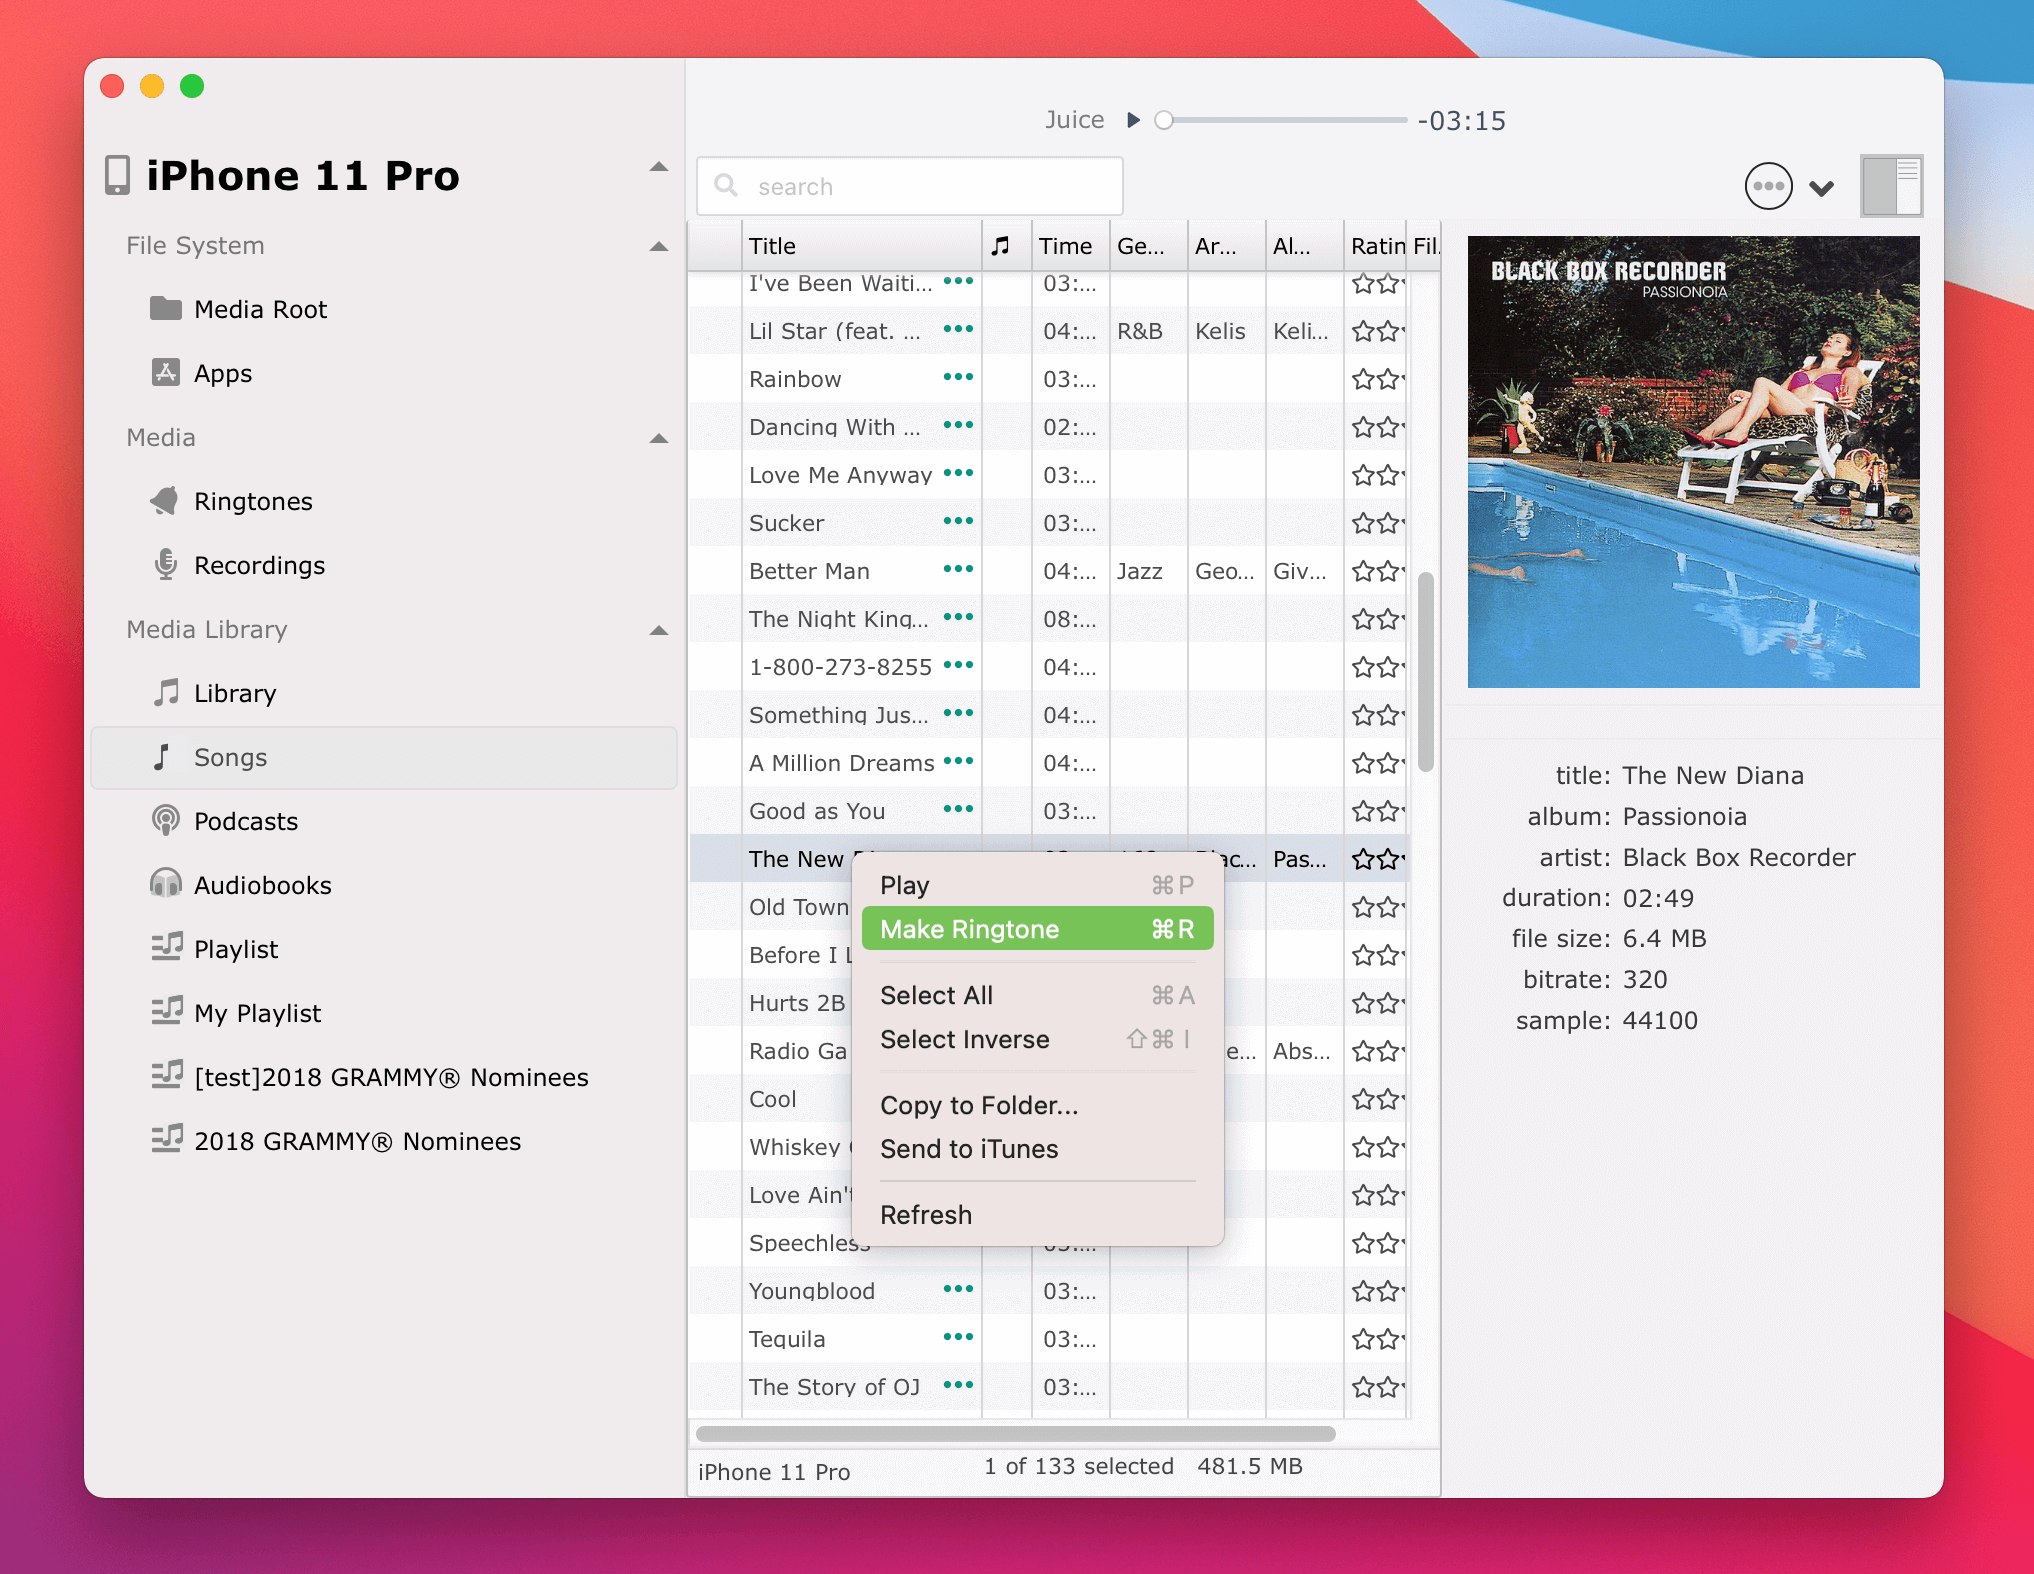
Task: Choose Make Ringtone from context menu
Action: 1037,929
